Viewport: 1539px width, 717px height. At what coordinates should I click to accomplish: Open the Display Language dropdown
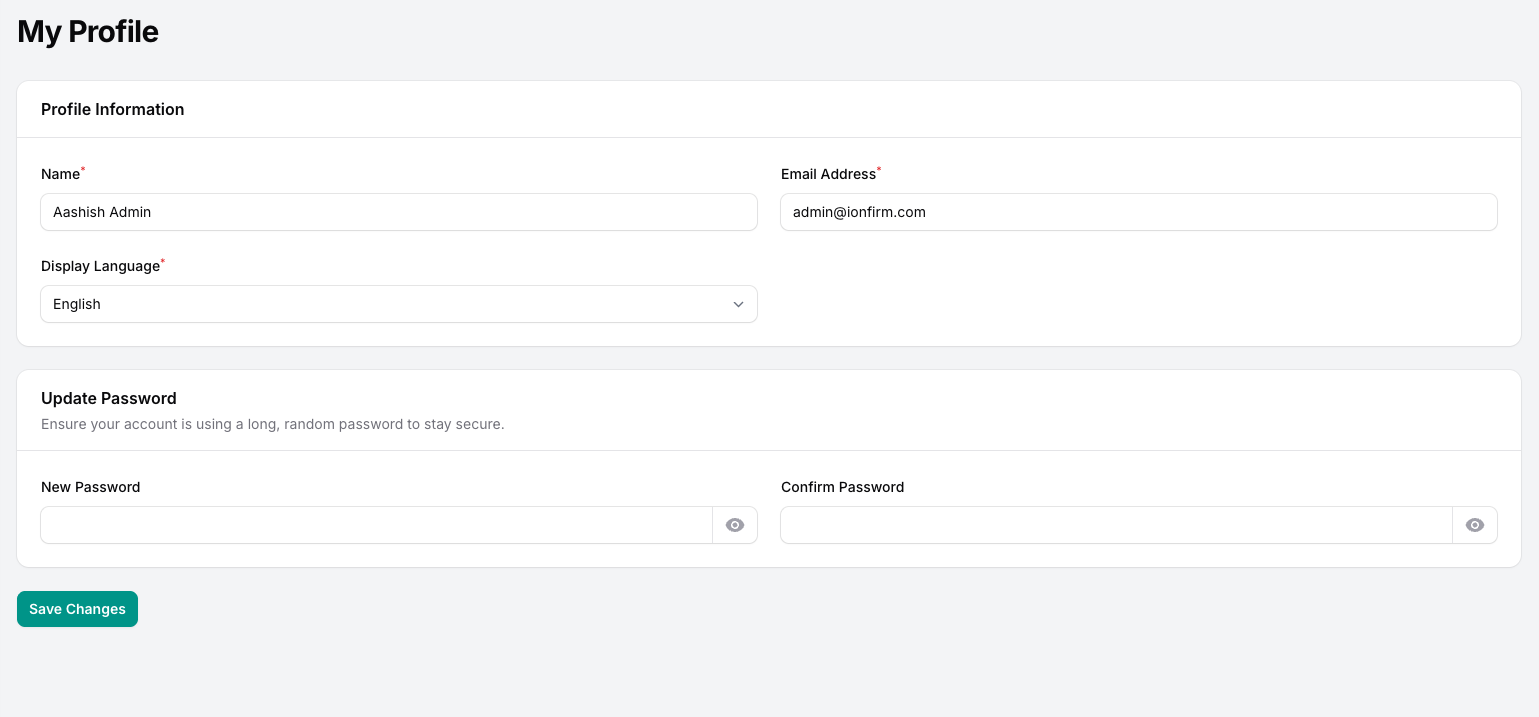398,304
